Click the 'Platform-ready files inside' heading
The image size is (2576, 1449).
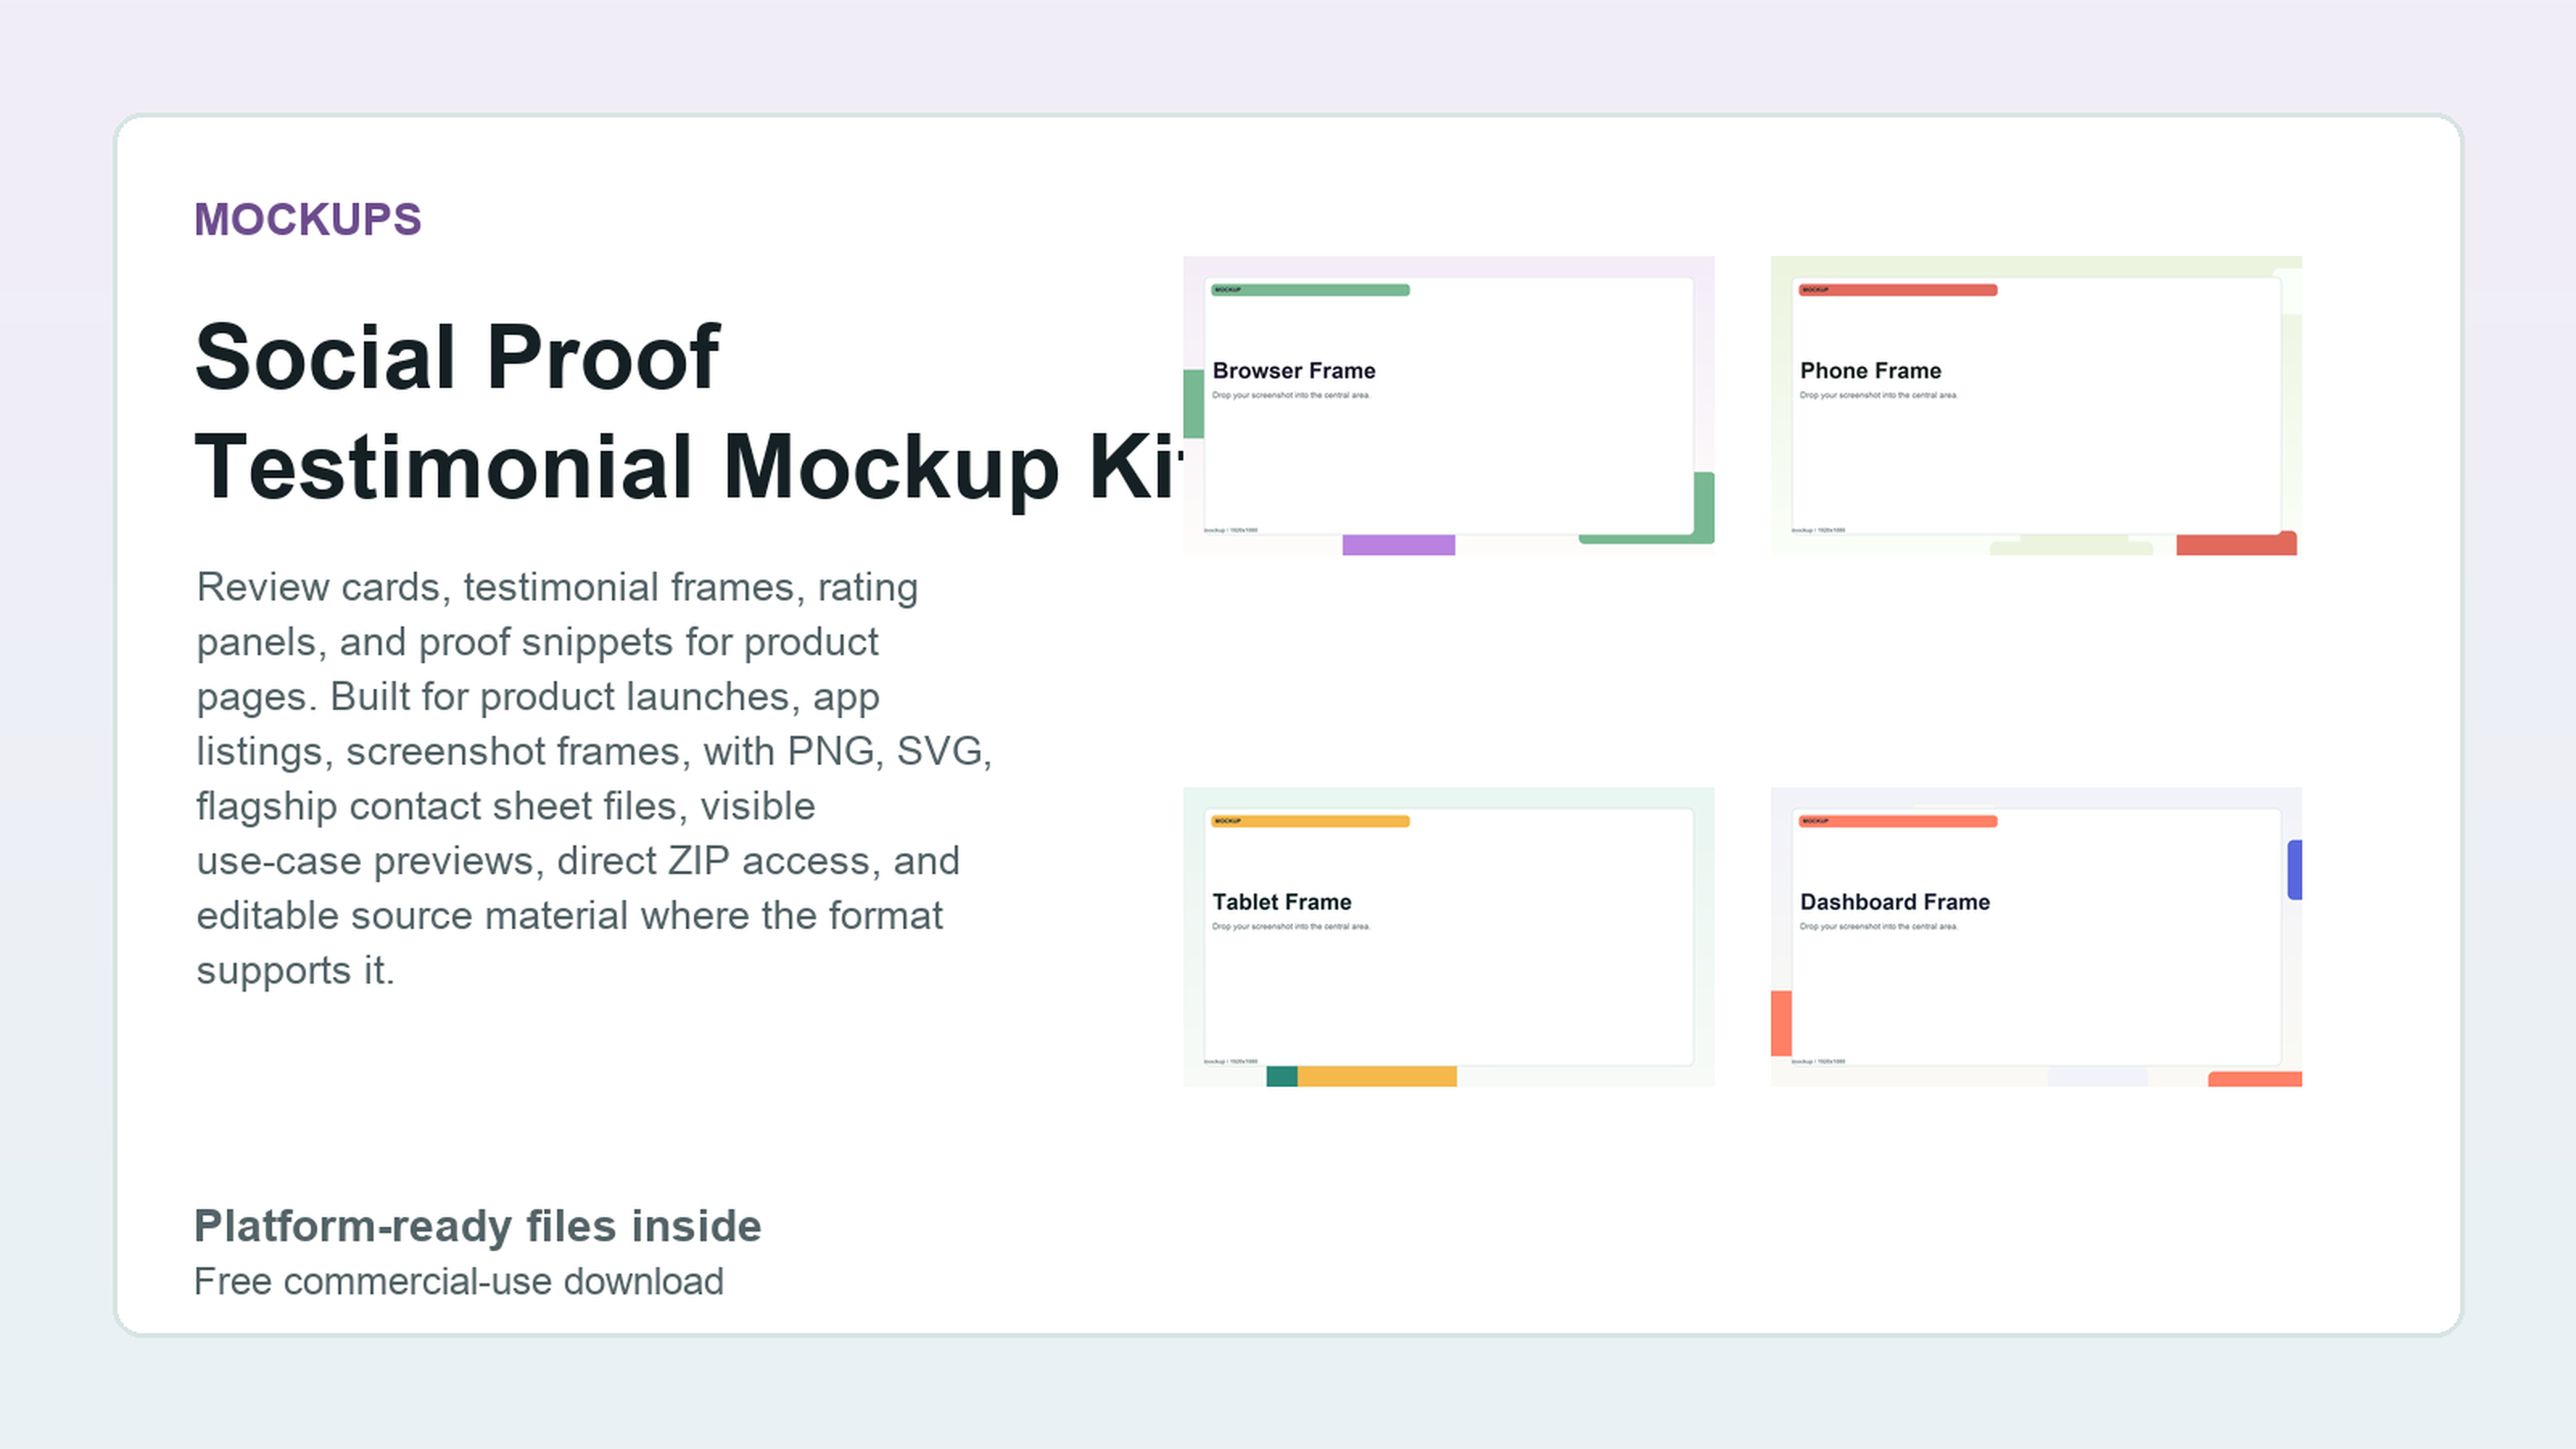(x=478, y=1226)
